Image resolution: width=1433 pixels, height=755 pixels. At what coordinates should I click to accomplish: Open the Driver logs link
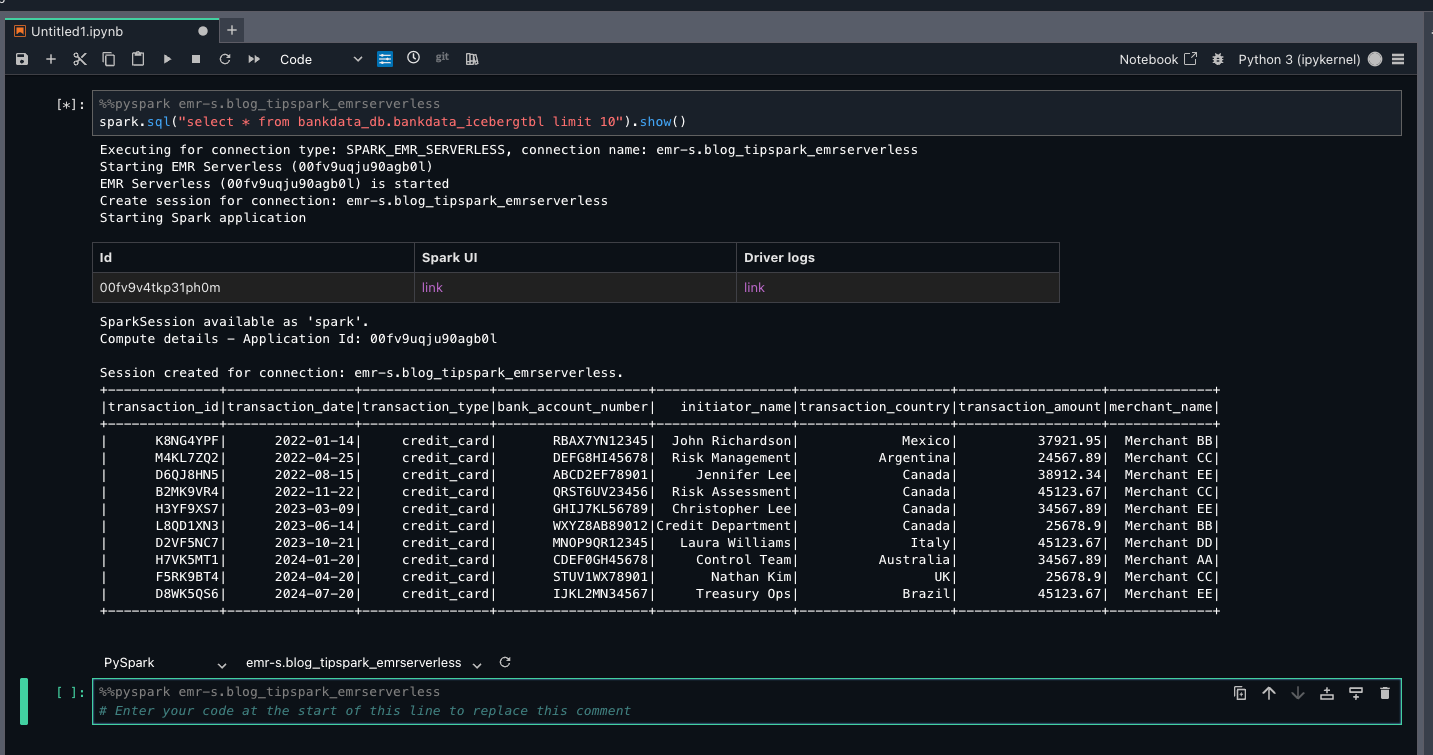pos(754,288)
